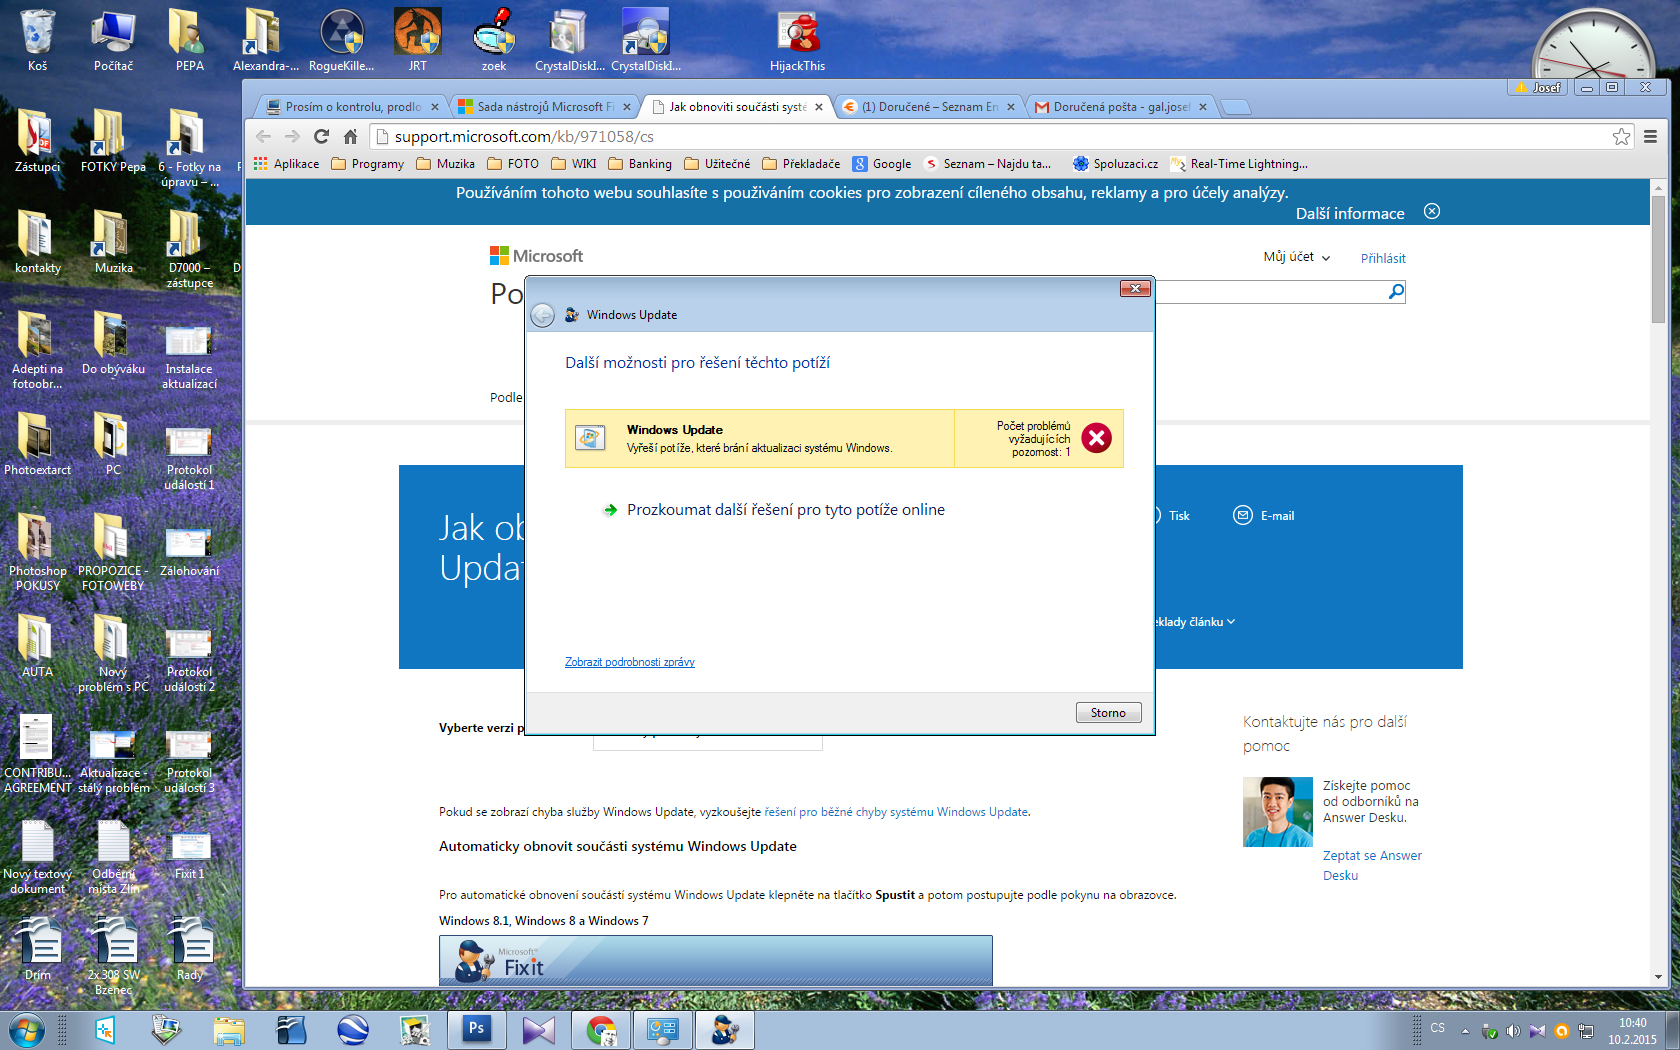Click the Josef user profile button
This screenshot has height=1050, width=1680.
(x=1538, y=88)
